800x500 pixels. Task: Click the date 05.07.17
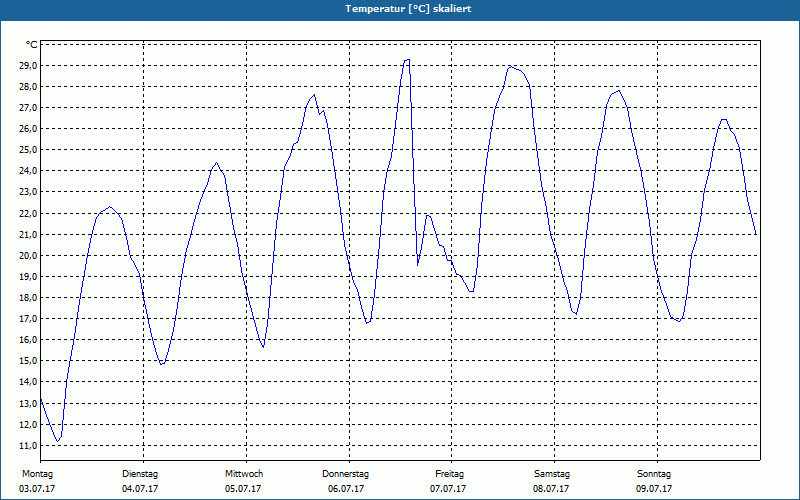click(243, 489)
